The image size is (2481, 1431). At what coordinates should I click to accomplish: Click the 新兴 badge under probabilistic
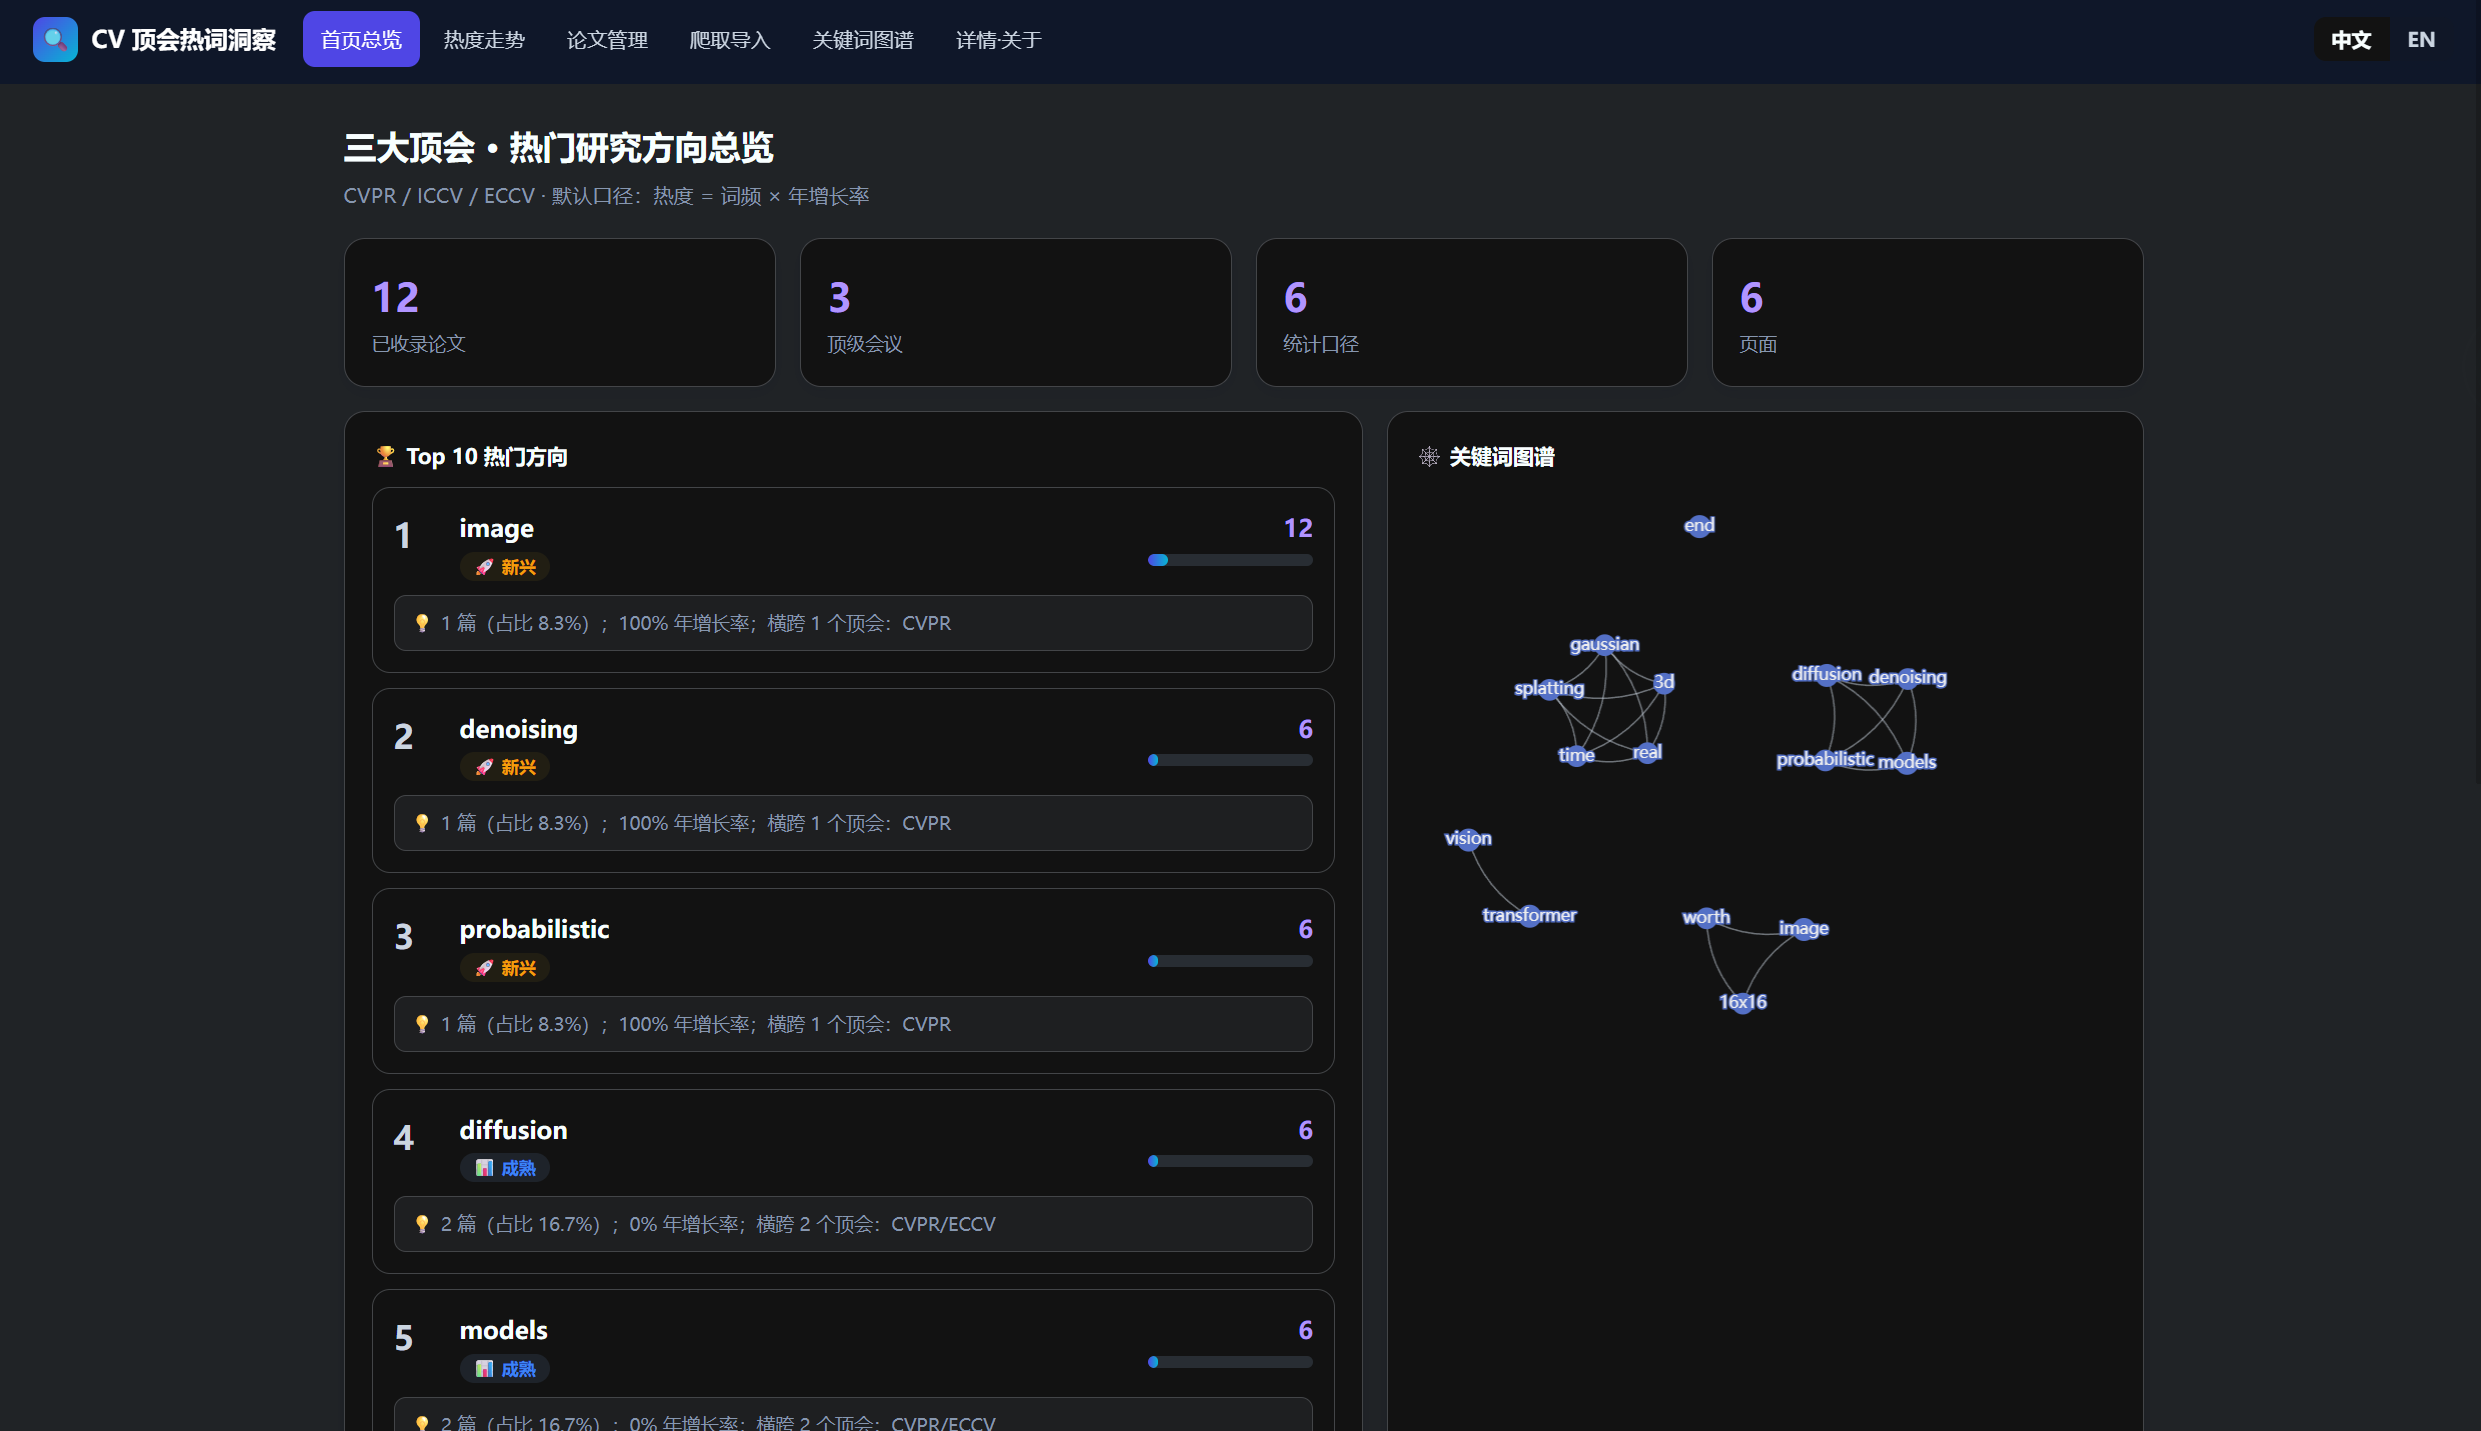[x=505, y=968]
